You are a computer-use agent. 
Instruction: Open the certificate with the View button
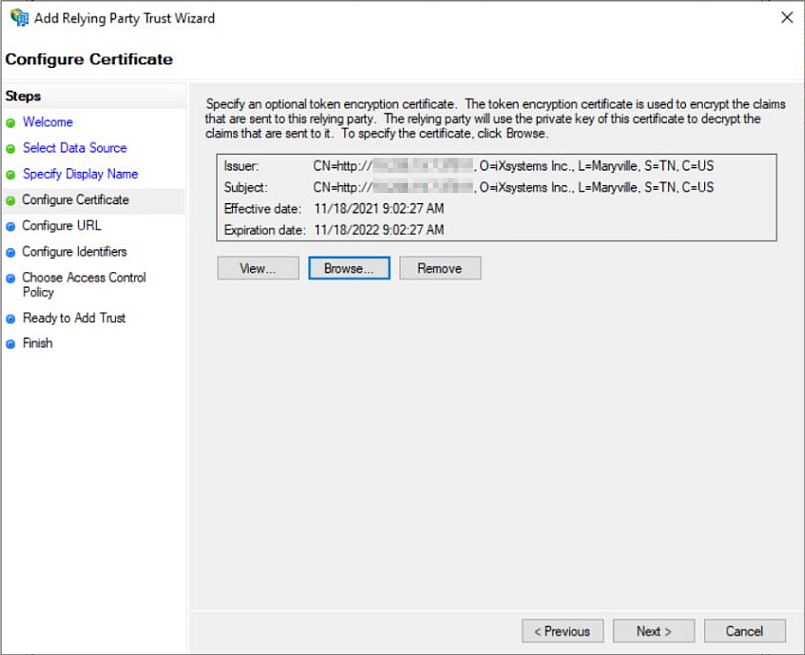(257, 268)
